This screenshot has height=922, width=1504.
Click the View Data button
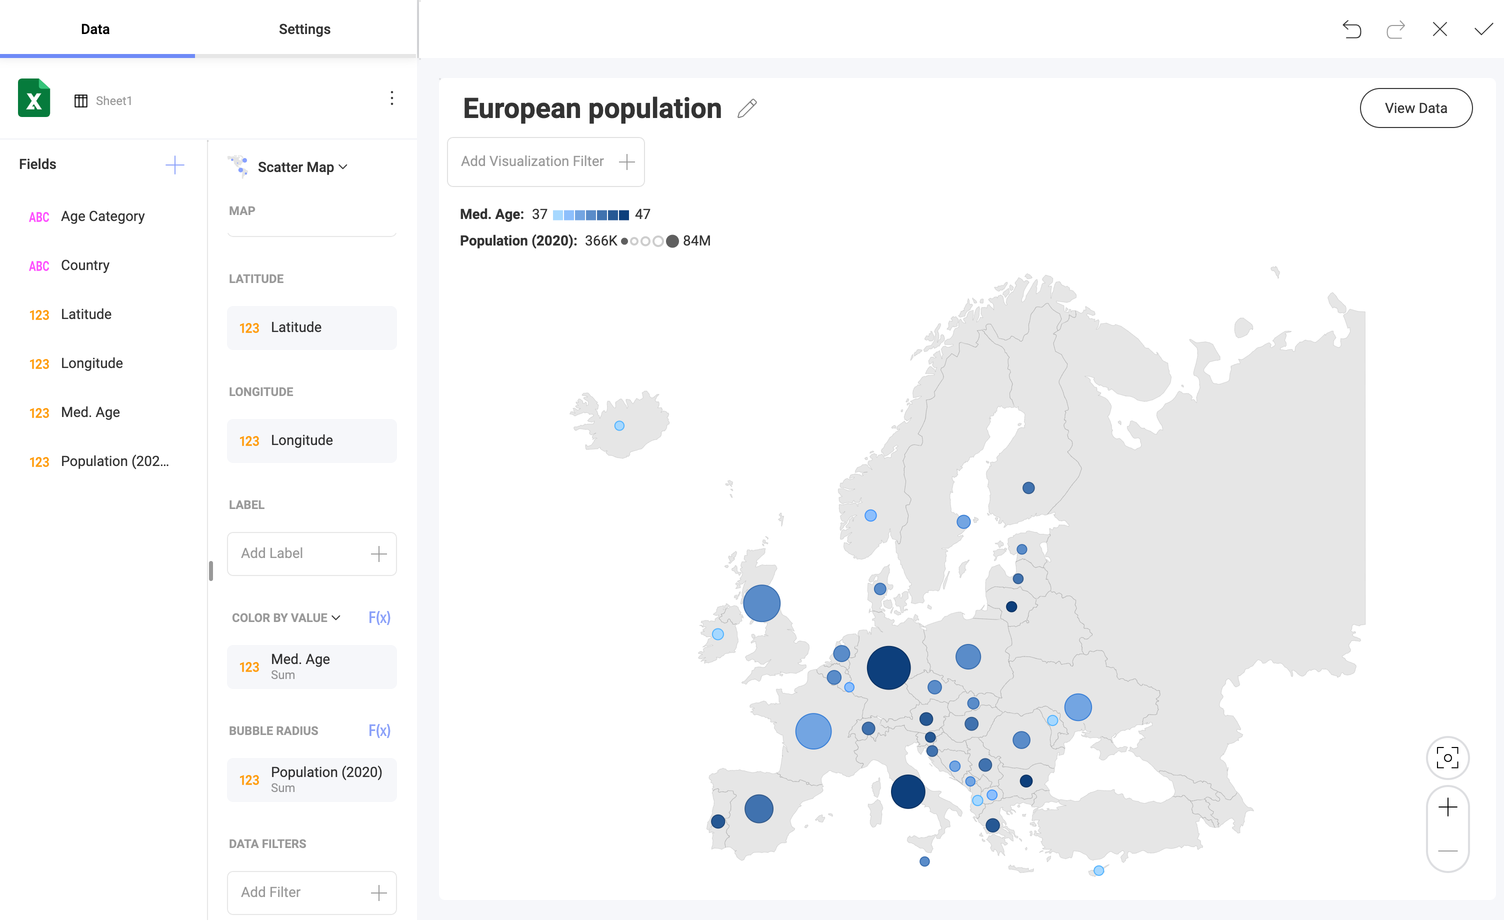tap(1416, 108)
